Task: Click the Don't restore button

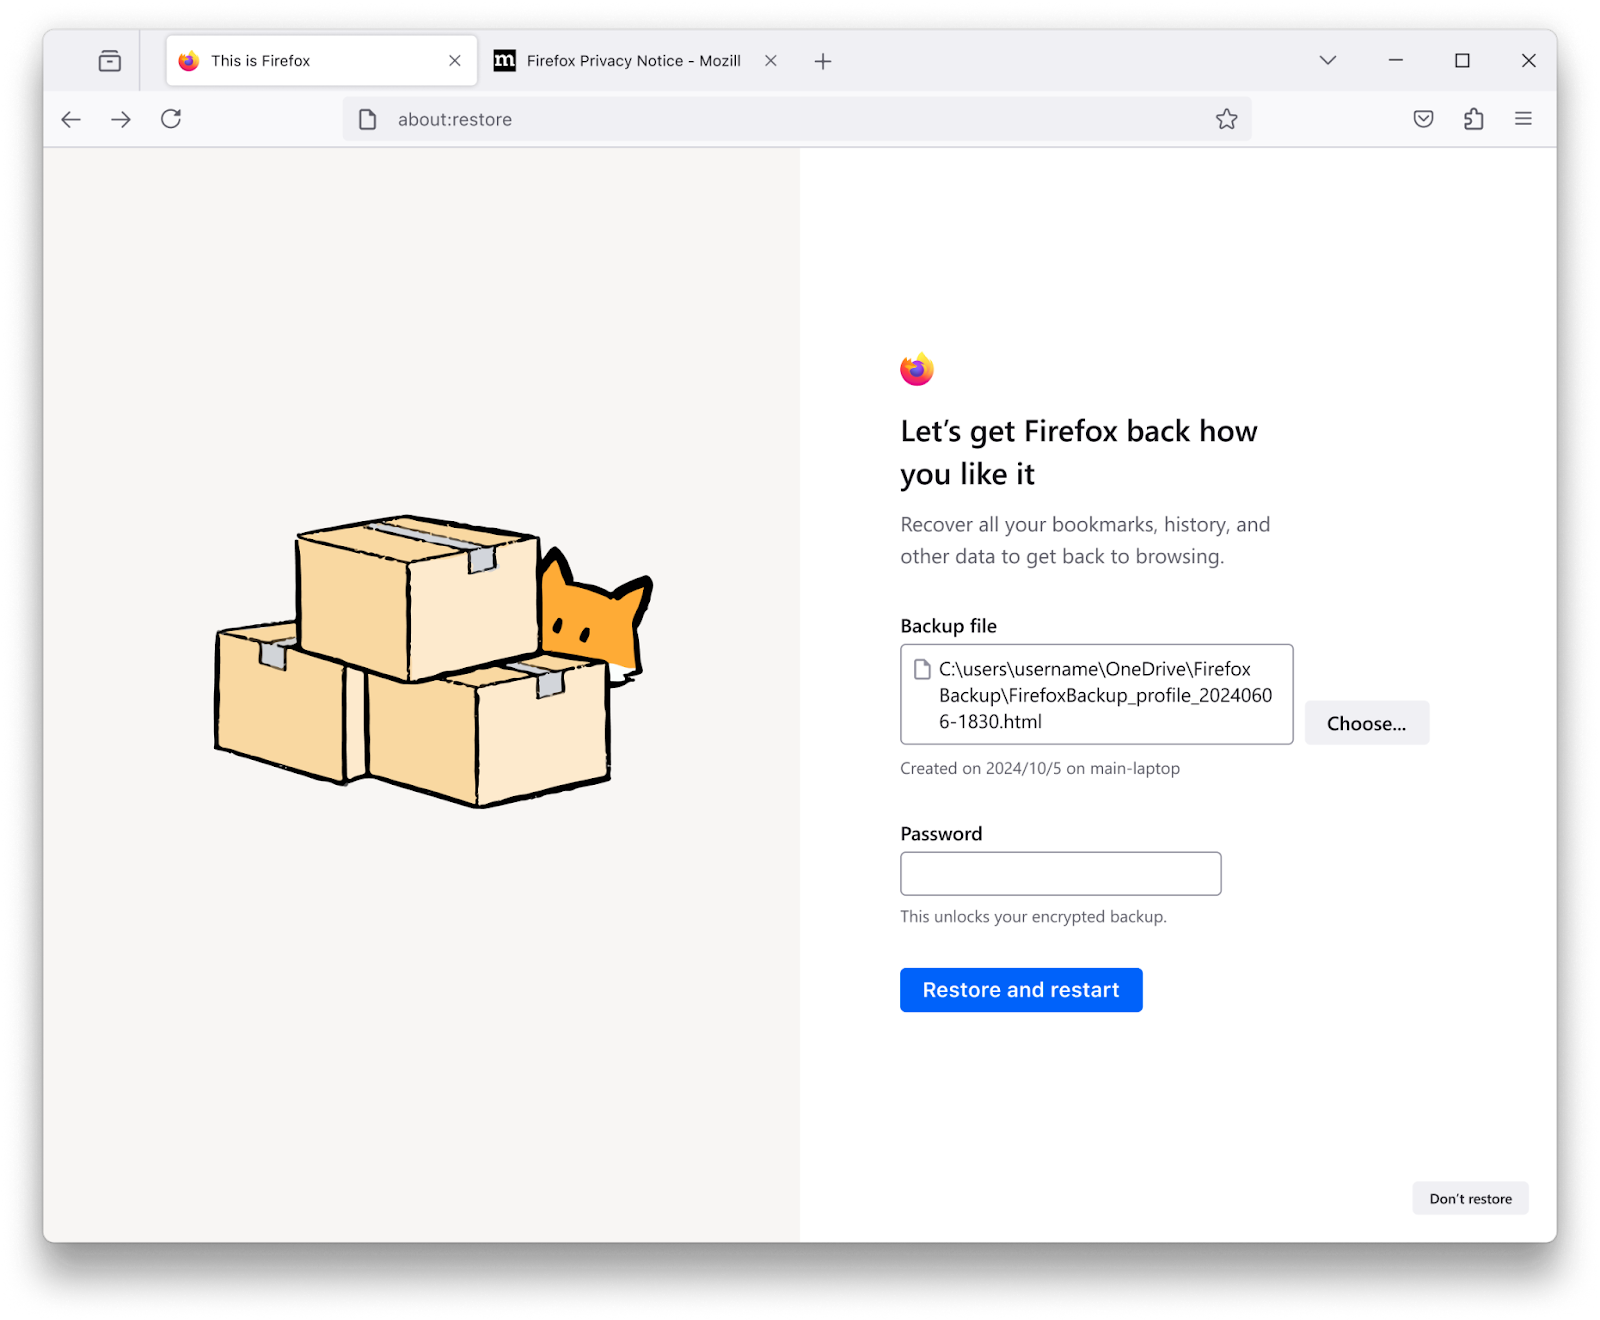Action: pyautogui.click(x=1469, y=1198)
